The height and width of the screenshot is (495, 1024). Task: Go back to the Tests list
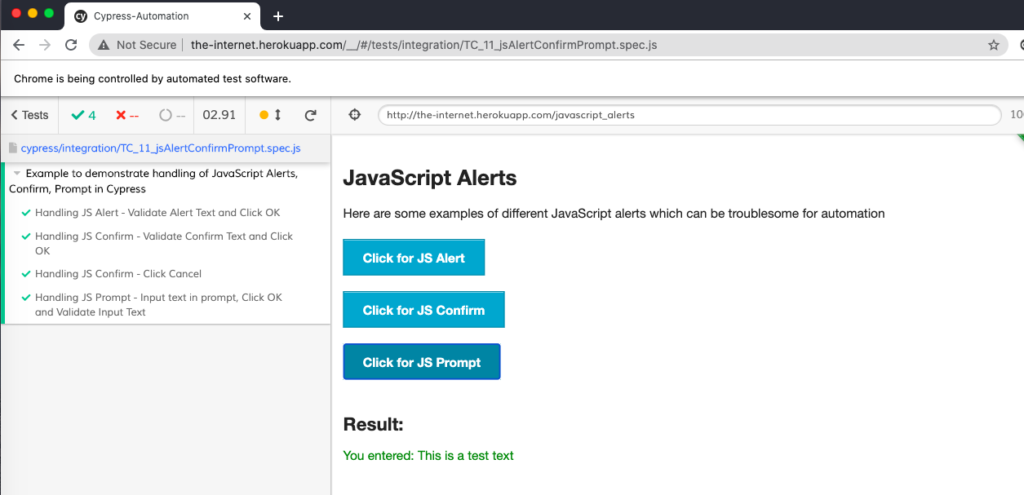(29, 115)
